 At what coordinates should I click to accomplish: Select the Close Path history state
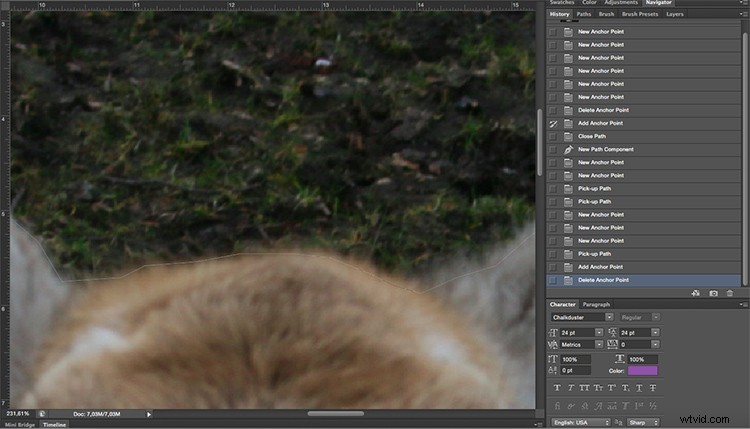pos(643,136)
